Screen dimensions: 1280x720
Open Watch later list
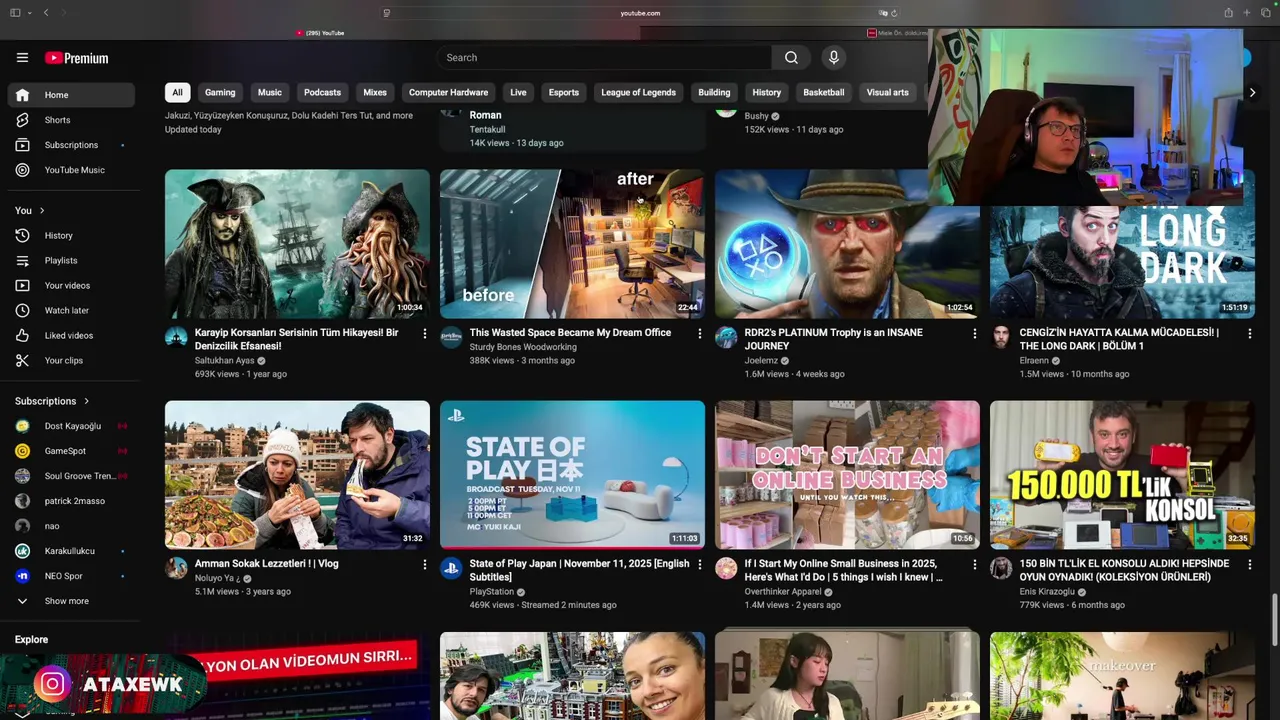(x=71, y=311)
